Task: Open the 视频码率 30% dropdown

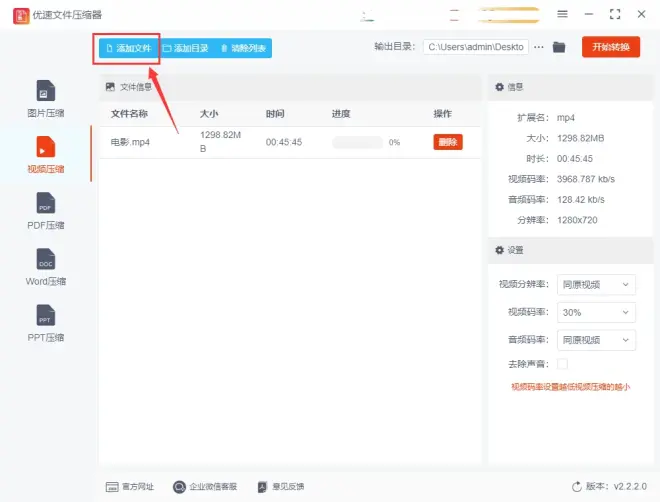Action: coord(596,312)
